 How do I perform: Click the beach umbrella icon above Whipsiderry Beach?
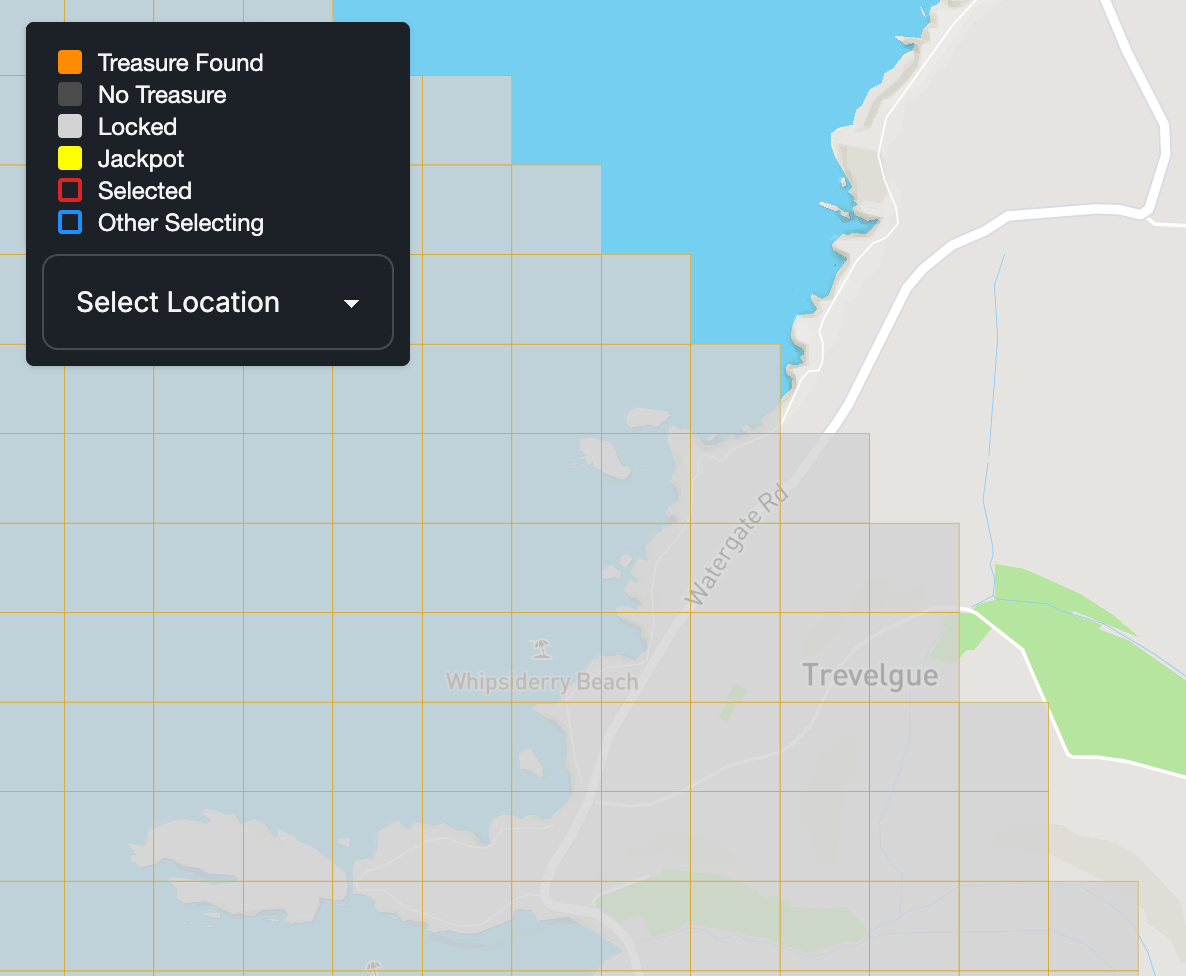point(540,648)
